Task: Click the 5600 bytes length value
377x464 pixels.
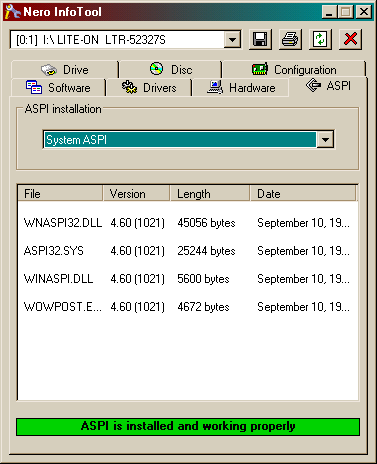Action: [203, 279]
